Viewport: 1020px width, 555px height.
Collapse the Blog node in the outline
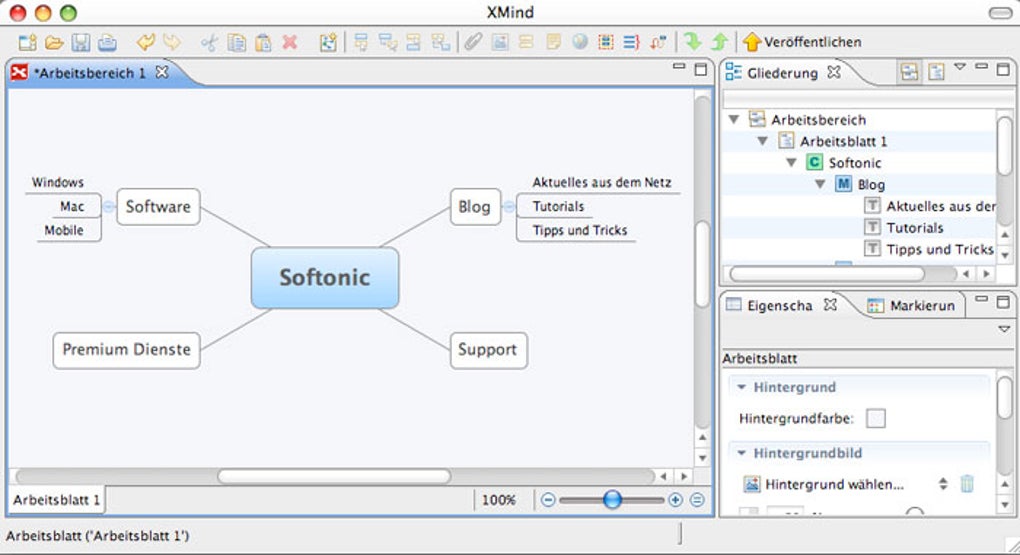point(820,184)
